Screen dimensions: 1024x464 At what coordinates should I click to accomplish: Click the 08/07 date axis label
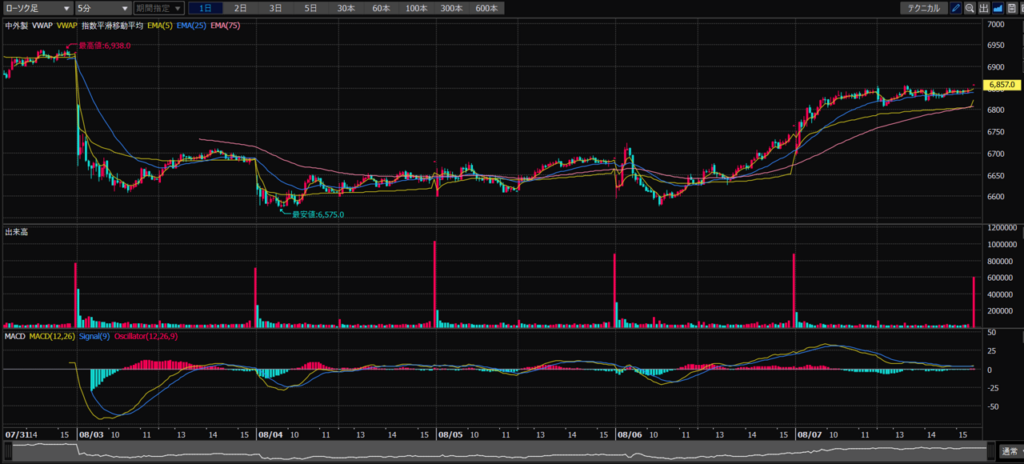click(x=808, y=434)
